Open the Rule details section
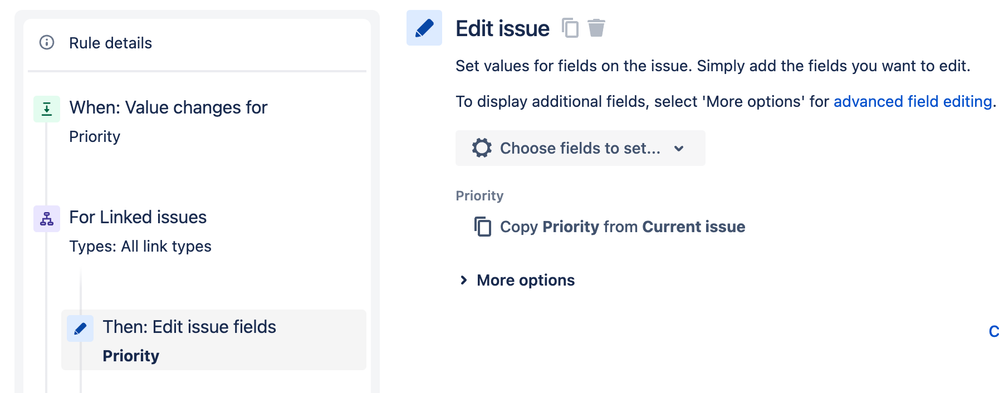This screenshot has height=393, width=999. tap(198, 43)
